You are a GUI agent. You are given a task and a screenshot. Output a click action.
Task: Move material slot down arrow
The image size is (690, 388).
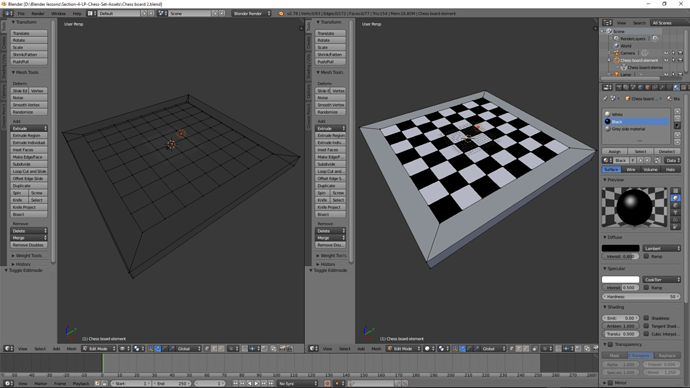[677, 142]
